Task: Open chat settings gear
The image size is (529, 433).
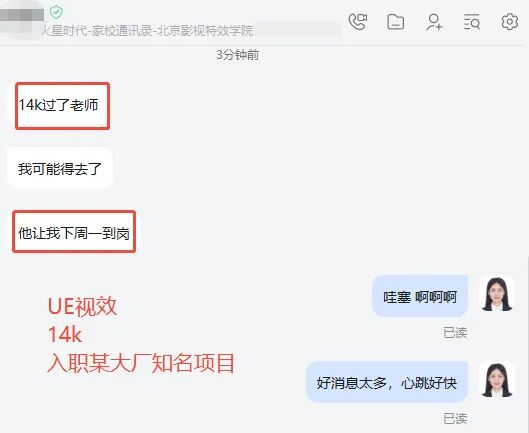Action: coord(509,22)
